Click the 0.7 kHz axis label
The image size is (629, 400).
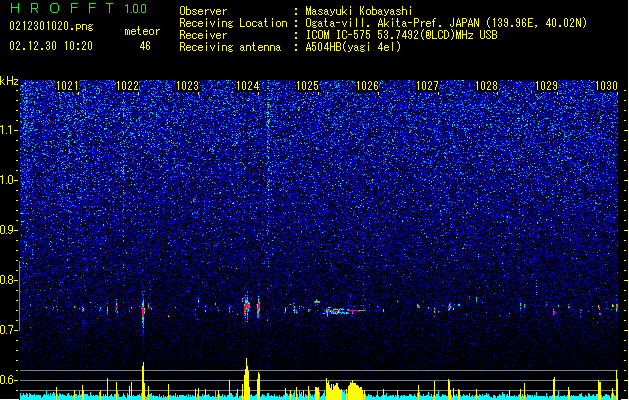click(8, 330)
